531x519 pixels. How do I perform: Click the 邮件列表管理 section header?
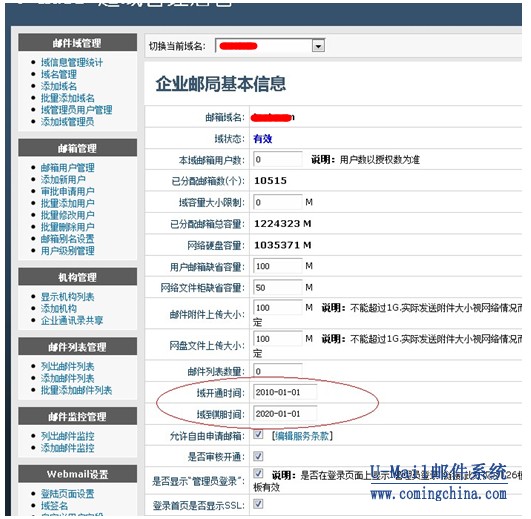click(x=78, y=347)
